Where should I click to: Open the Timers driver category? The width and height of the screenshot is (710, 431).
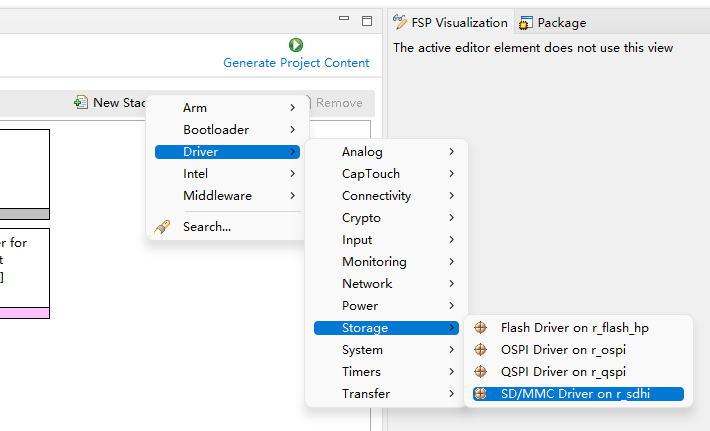pyautogui.click(x=361, y=372)
